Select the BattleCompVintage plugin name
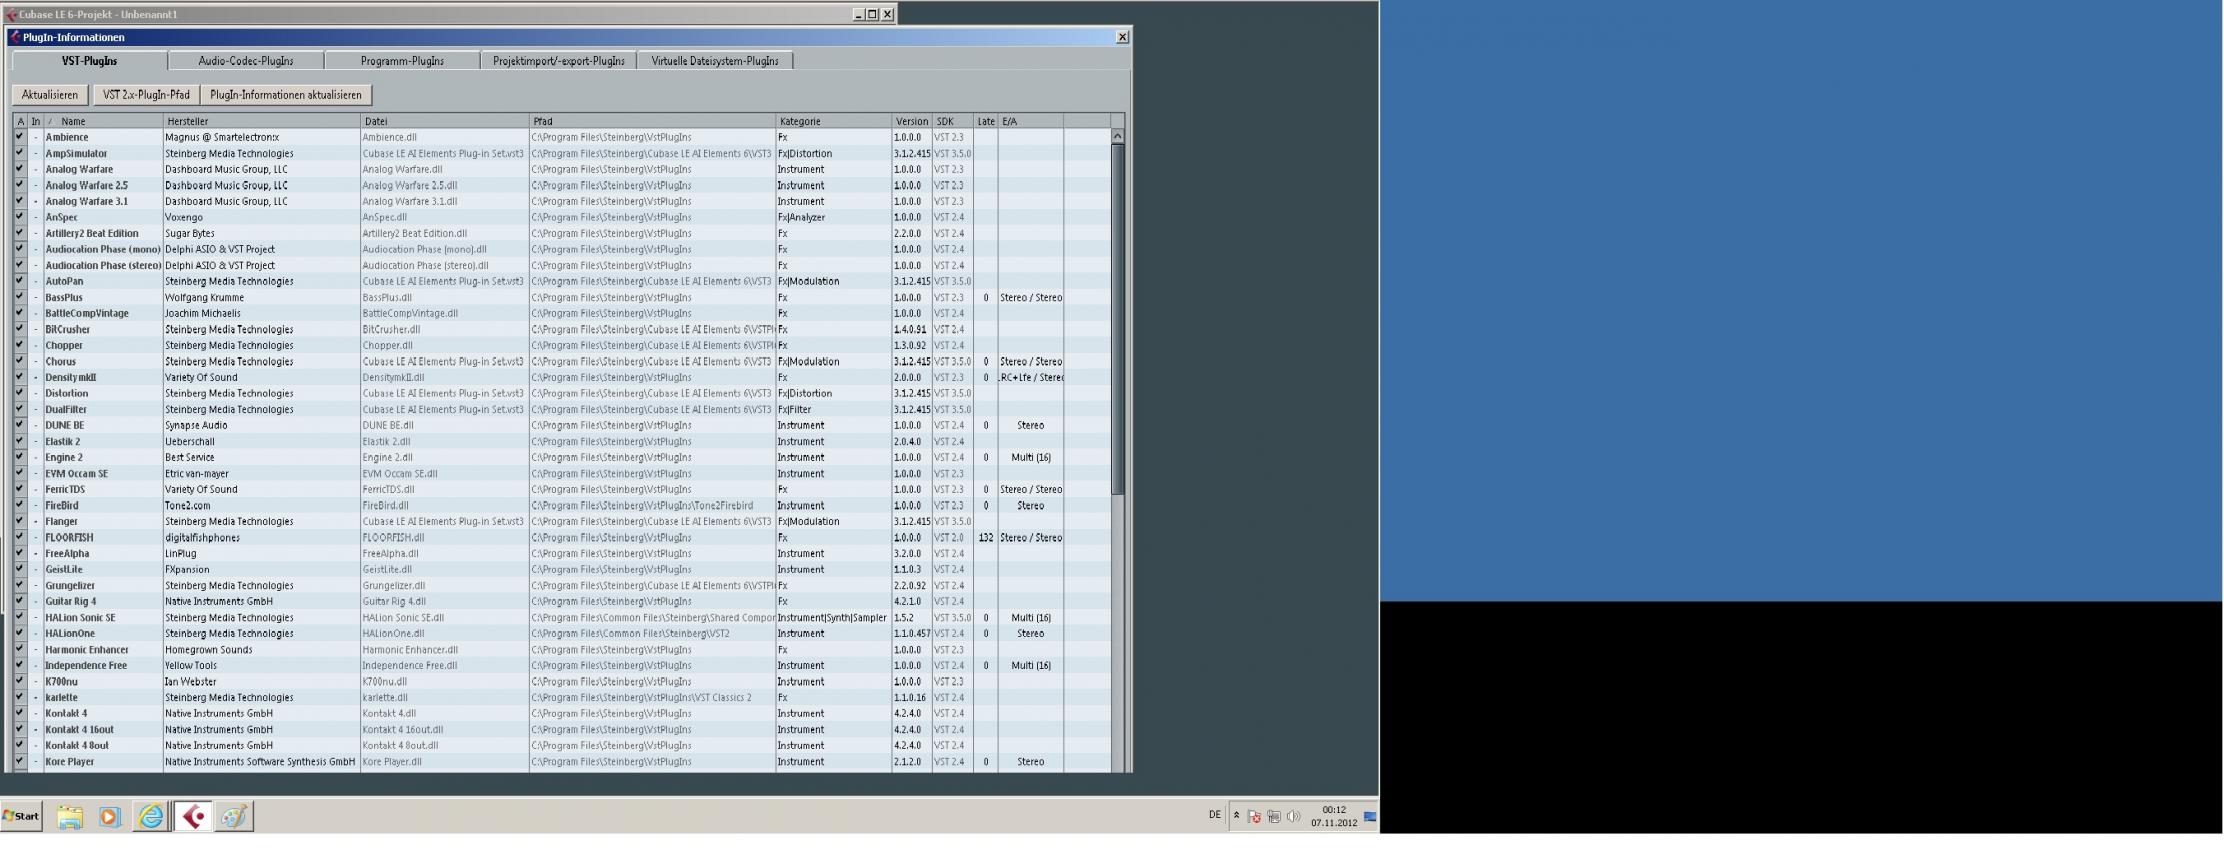 [87, 313]
